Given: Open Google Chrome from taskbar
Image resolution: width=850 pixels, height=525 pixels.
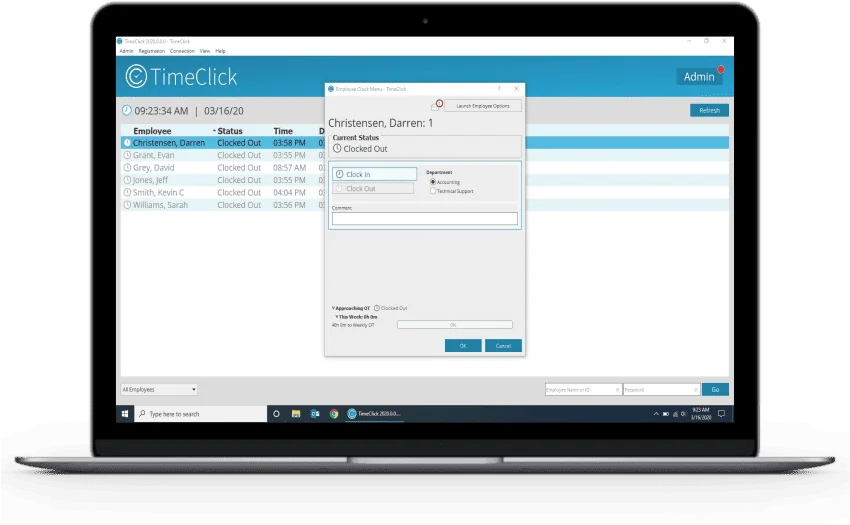Looking at the screenshot, I should [x=334, y=414].
